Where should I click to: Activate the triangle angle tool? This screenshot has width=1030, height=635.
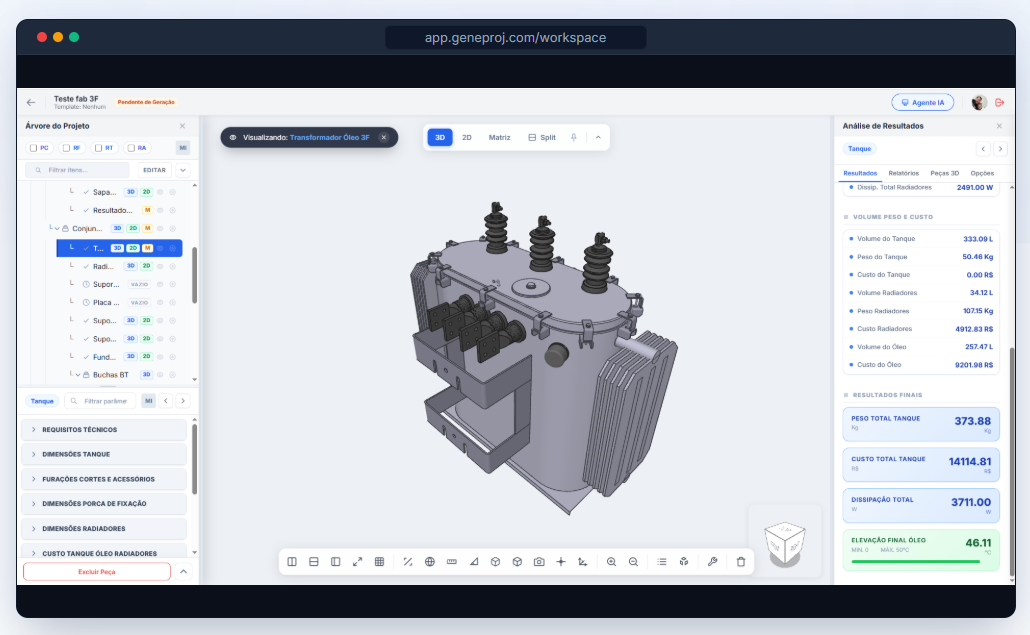(474, 561)
